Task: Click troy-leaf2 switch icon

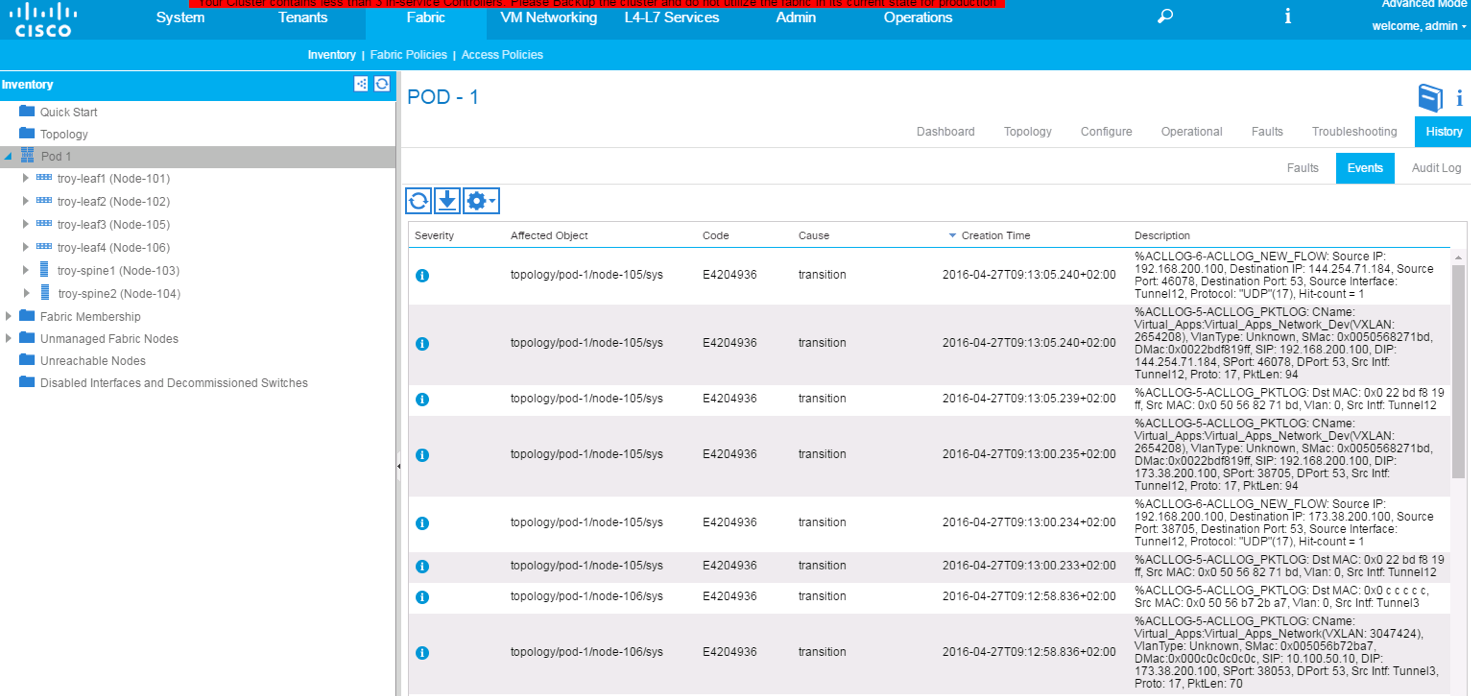Action: click(44, 201)
